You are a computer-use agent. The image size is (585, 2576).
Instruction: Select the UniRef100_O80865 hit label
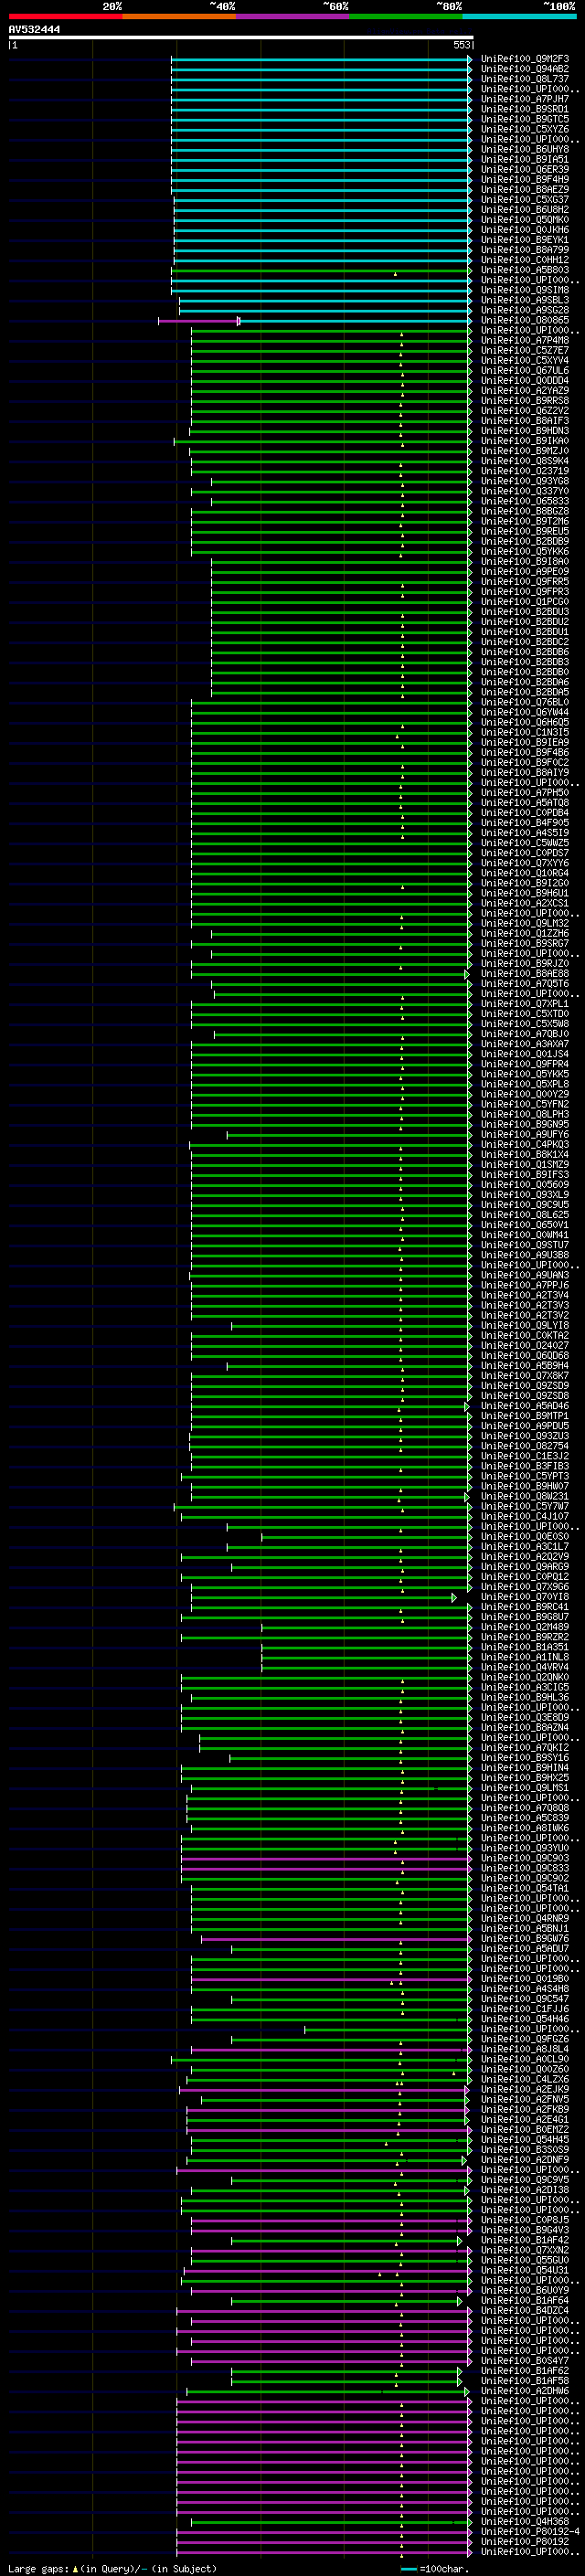[x=525, y=320]
